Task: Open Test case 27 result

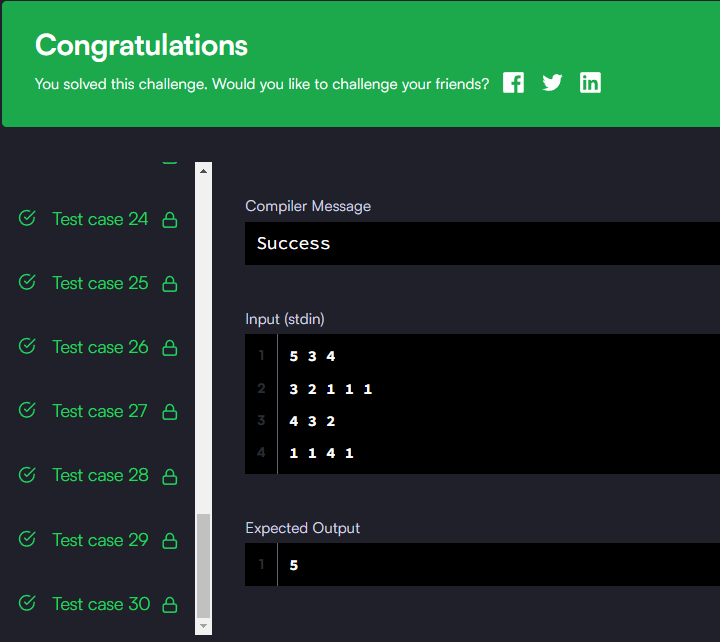Action: [100, 411]
